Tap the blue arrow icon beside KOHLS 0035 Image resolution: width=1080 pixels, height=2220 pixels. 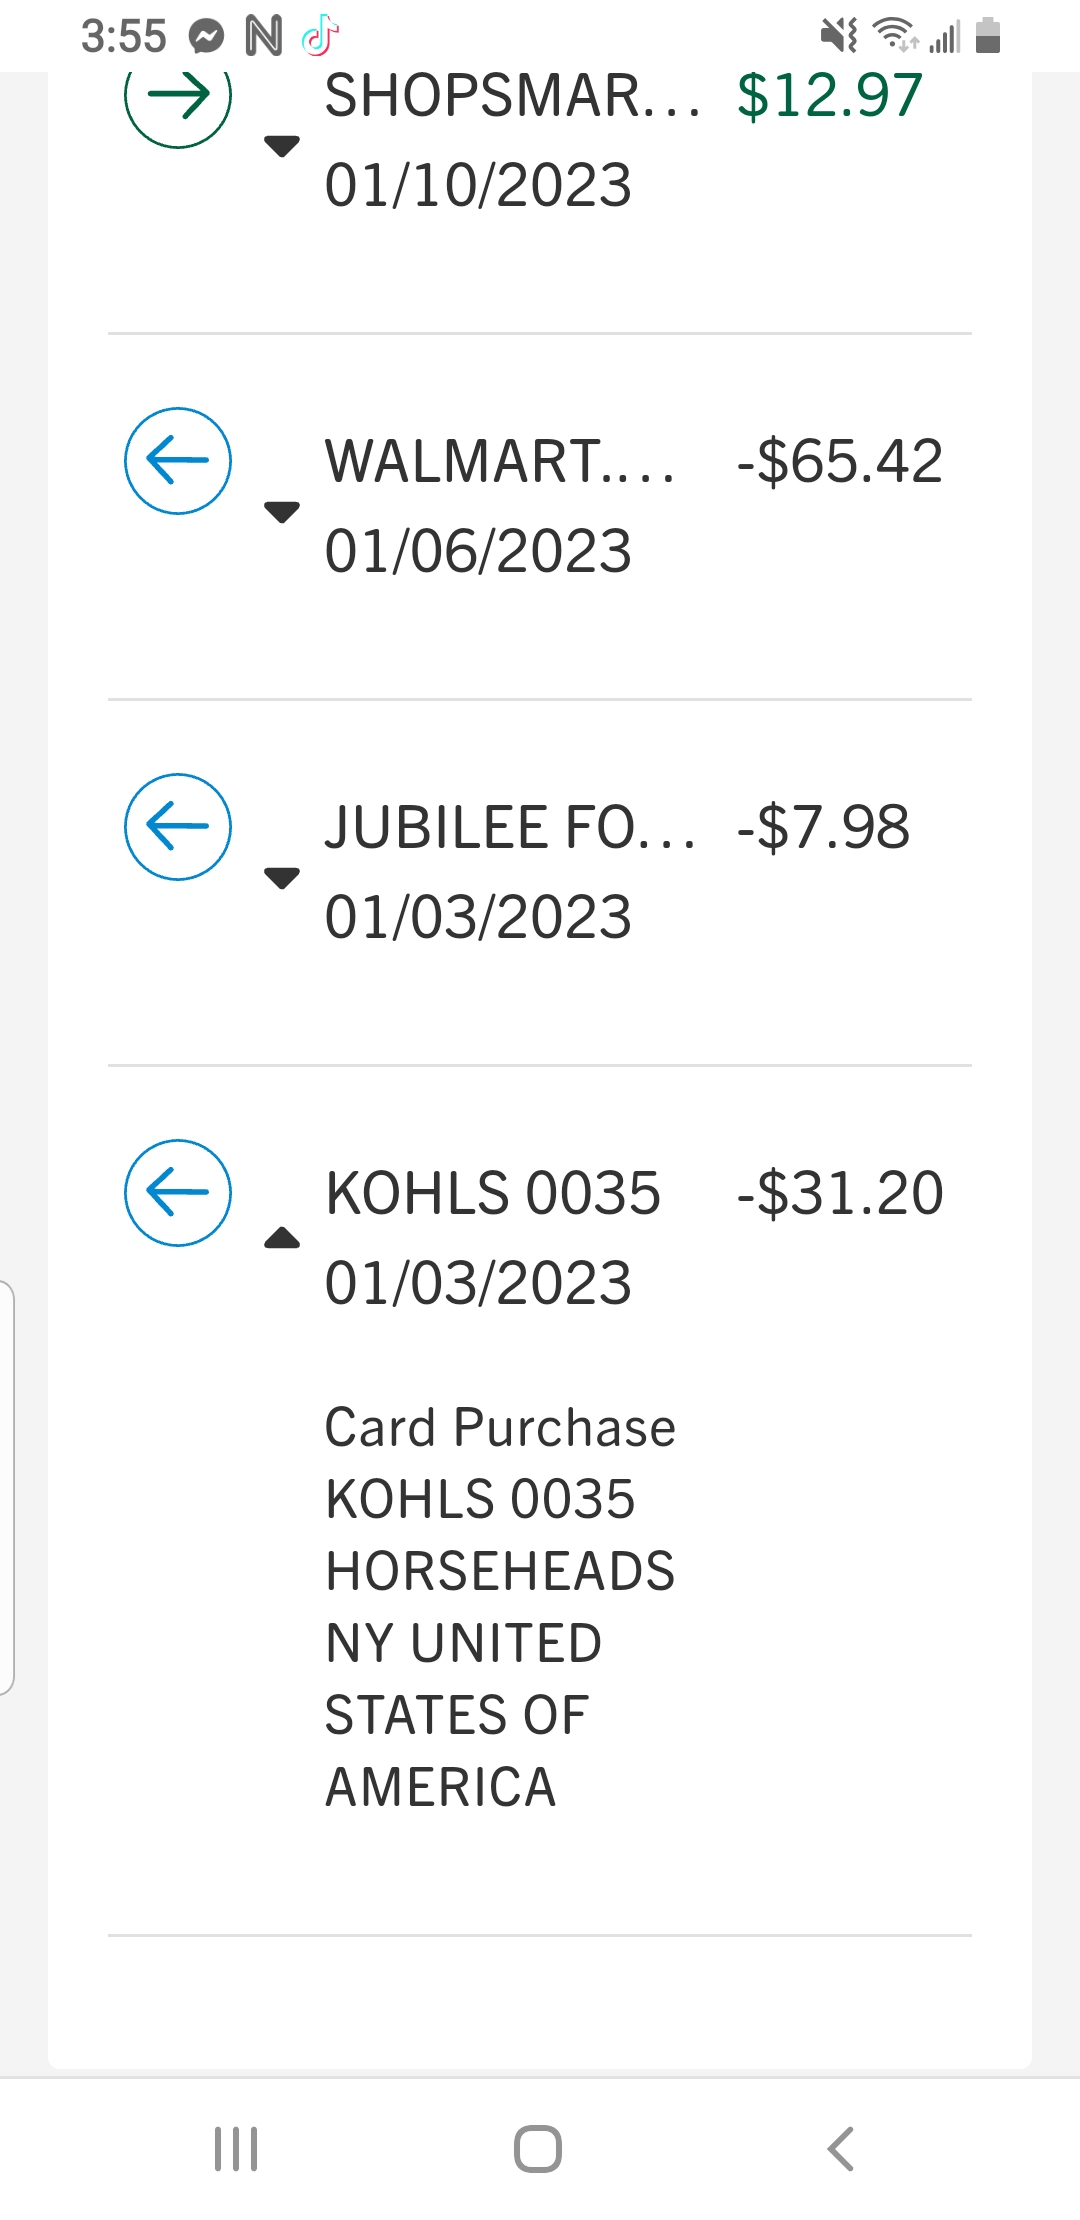click(178, 1193)
